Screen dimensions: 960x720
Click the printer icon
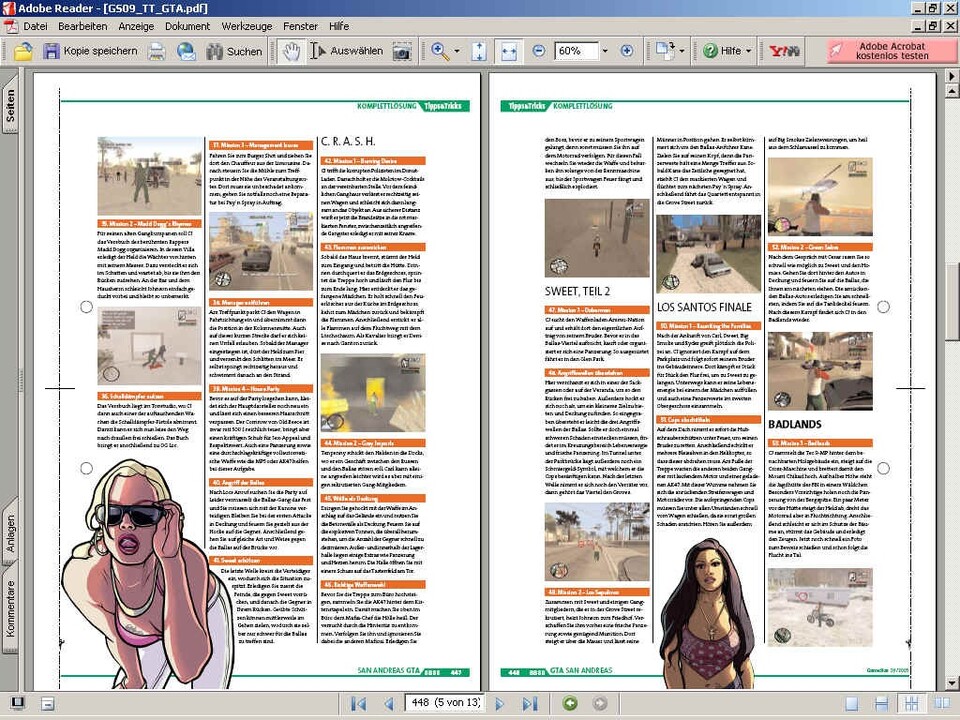coord(157,51)
